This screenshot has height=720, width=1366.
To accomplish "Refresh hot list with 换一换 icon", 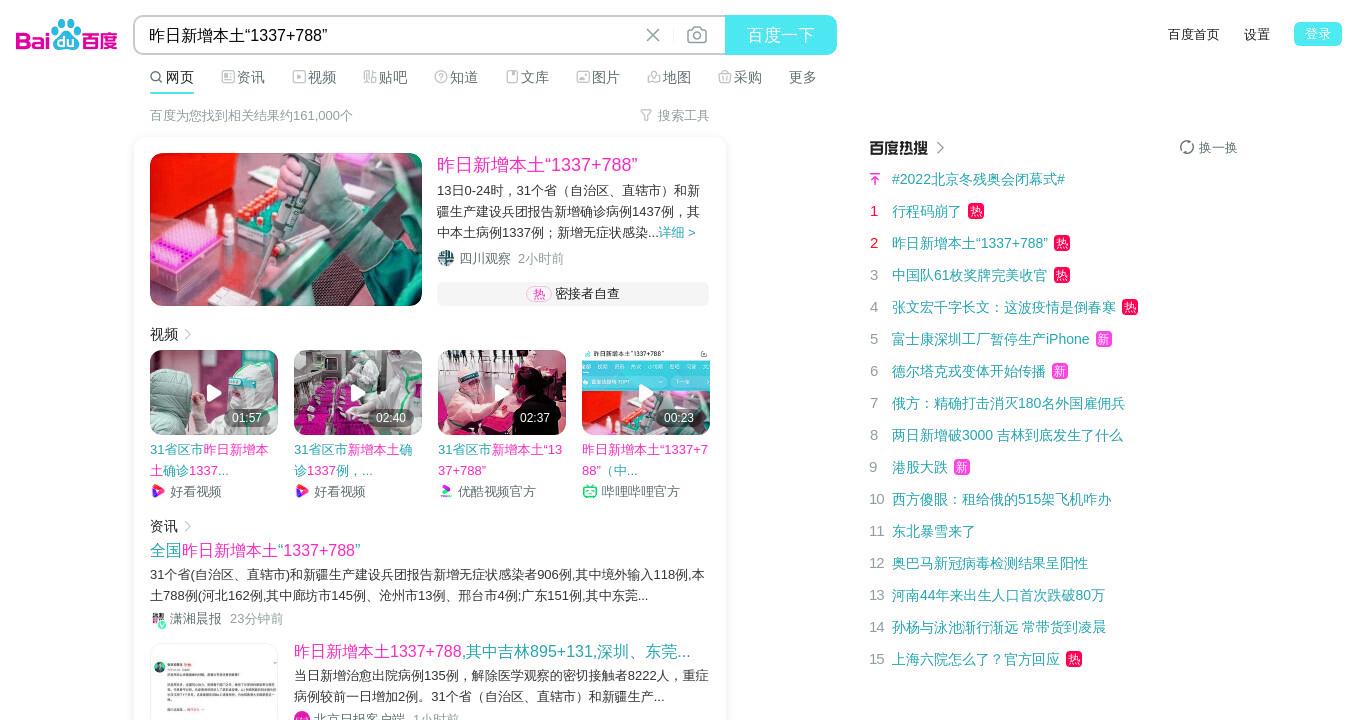I will [x=1187, y=147].
